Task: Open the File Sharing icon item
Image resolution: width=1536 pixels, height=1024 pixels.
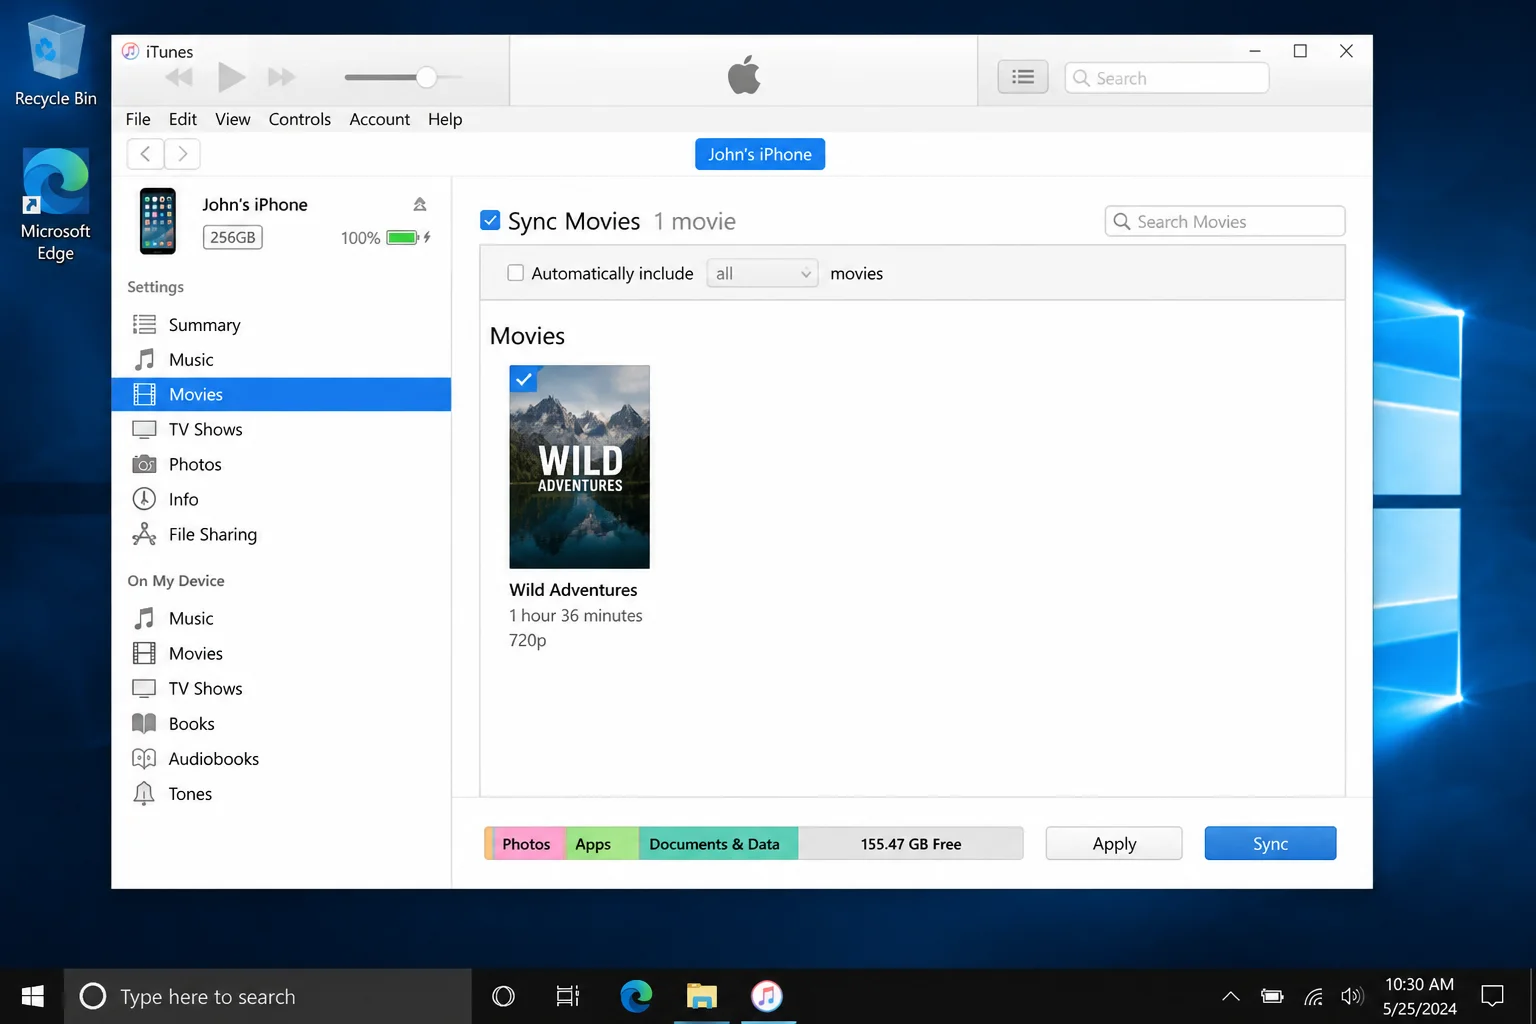Action: pyautogui.click(x=145, y=534)
